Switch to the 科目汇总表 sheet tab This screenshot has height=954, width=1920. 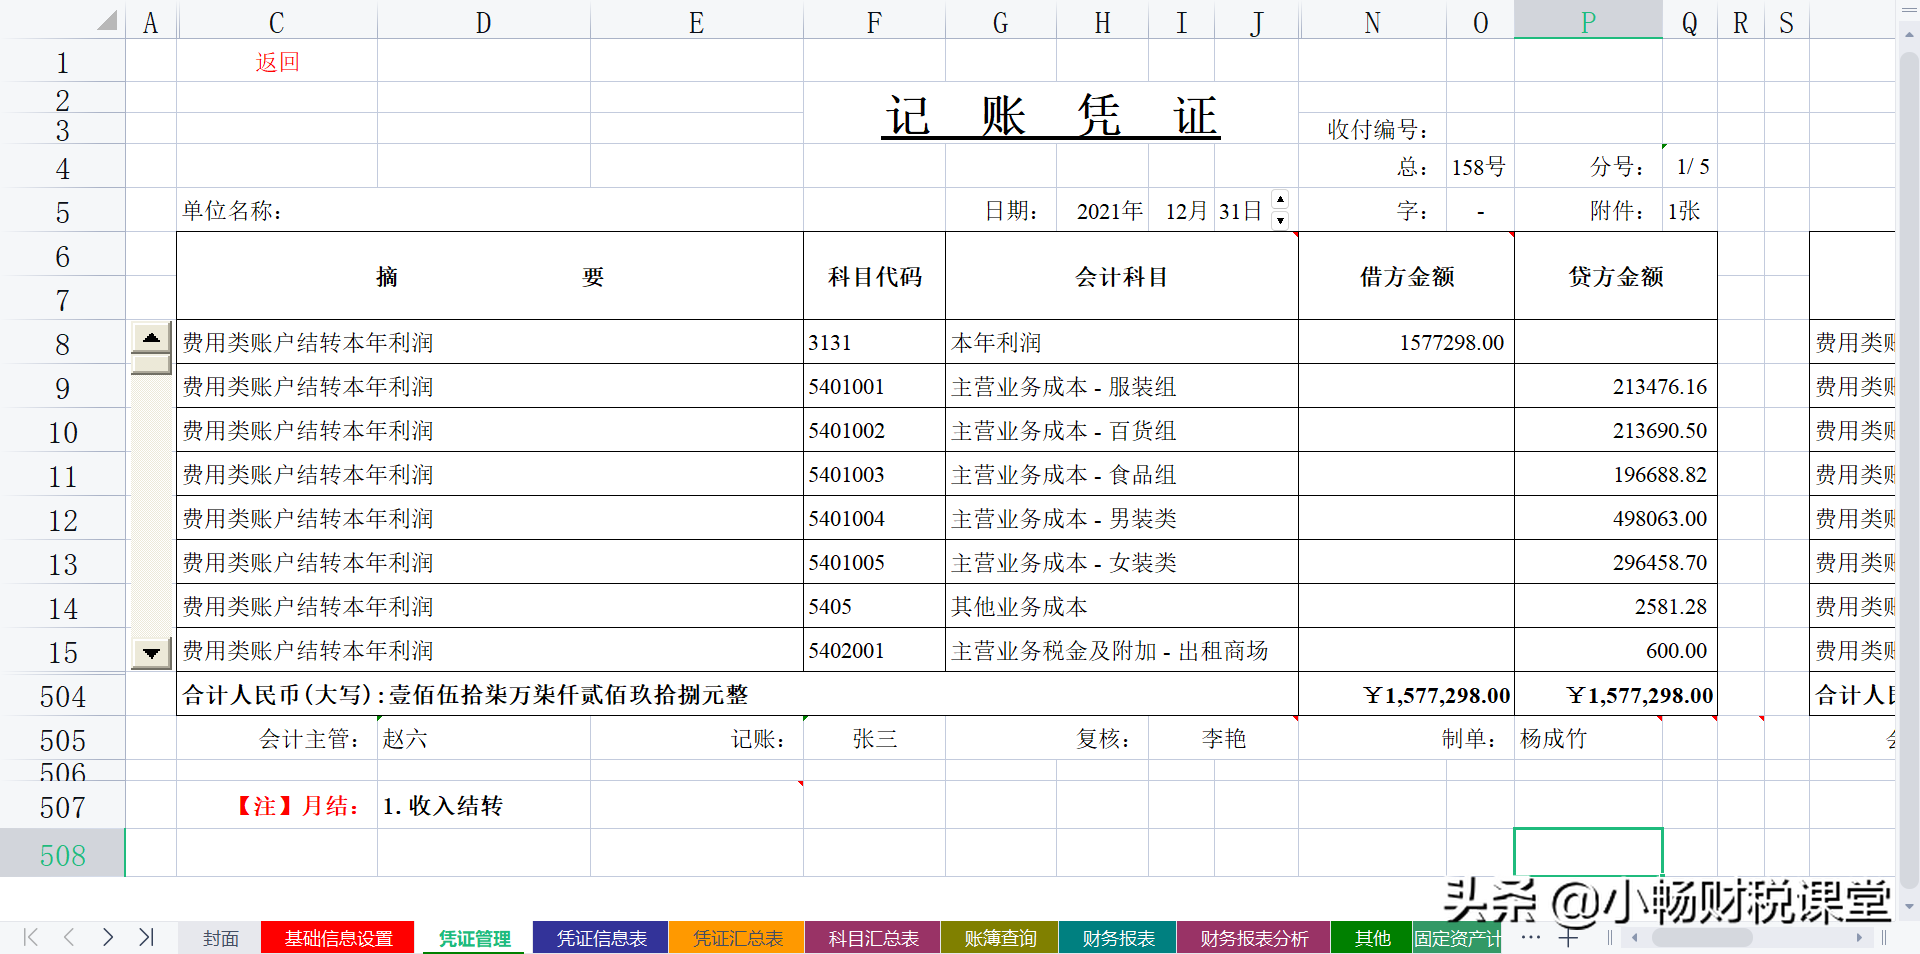[871, 938]
